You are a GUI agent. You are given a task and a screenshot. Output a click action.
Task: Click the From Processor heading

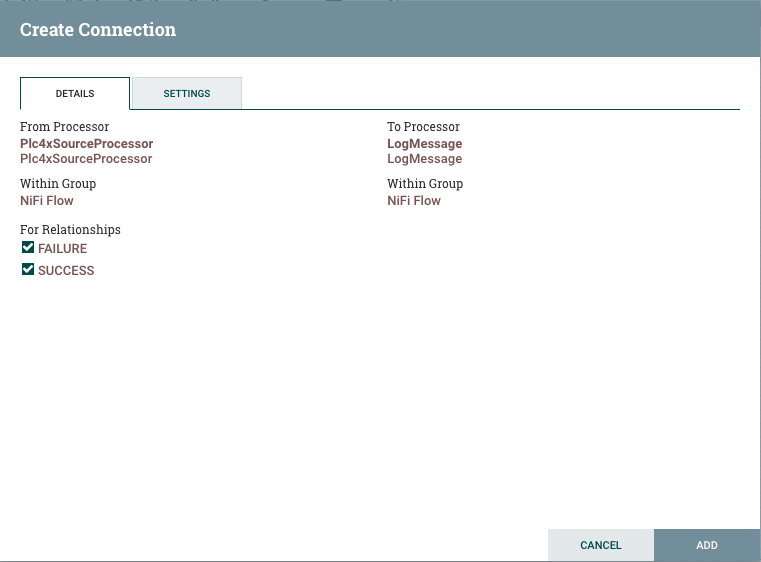pyautogui.click(x=64, y=127)
